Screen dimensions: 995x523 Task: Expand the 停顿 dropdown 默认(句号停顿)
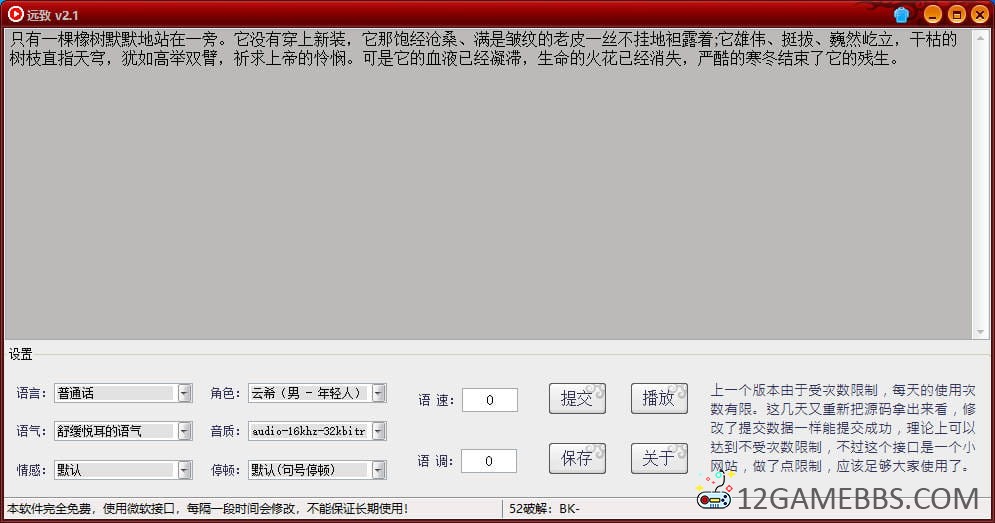[317, 470]
